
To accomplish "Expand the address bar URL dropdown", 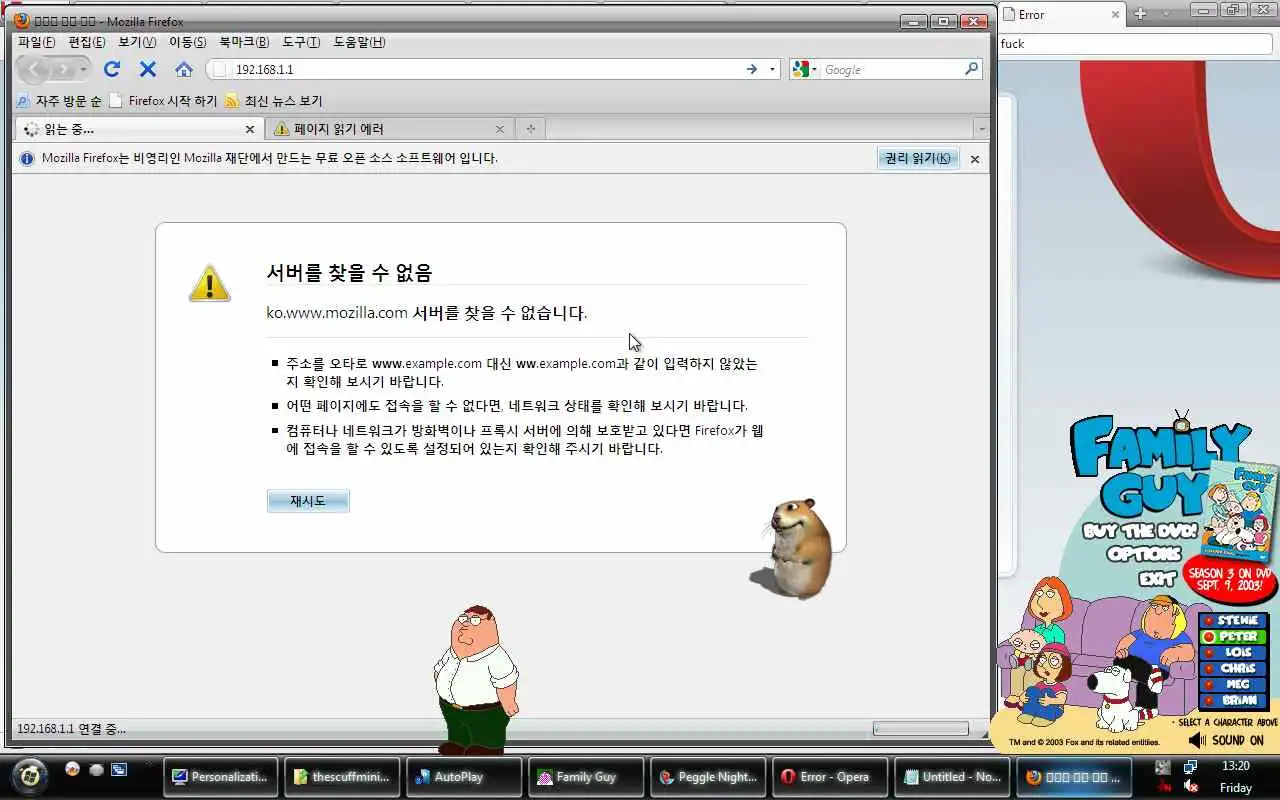I will tap(772, 69).
